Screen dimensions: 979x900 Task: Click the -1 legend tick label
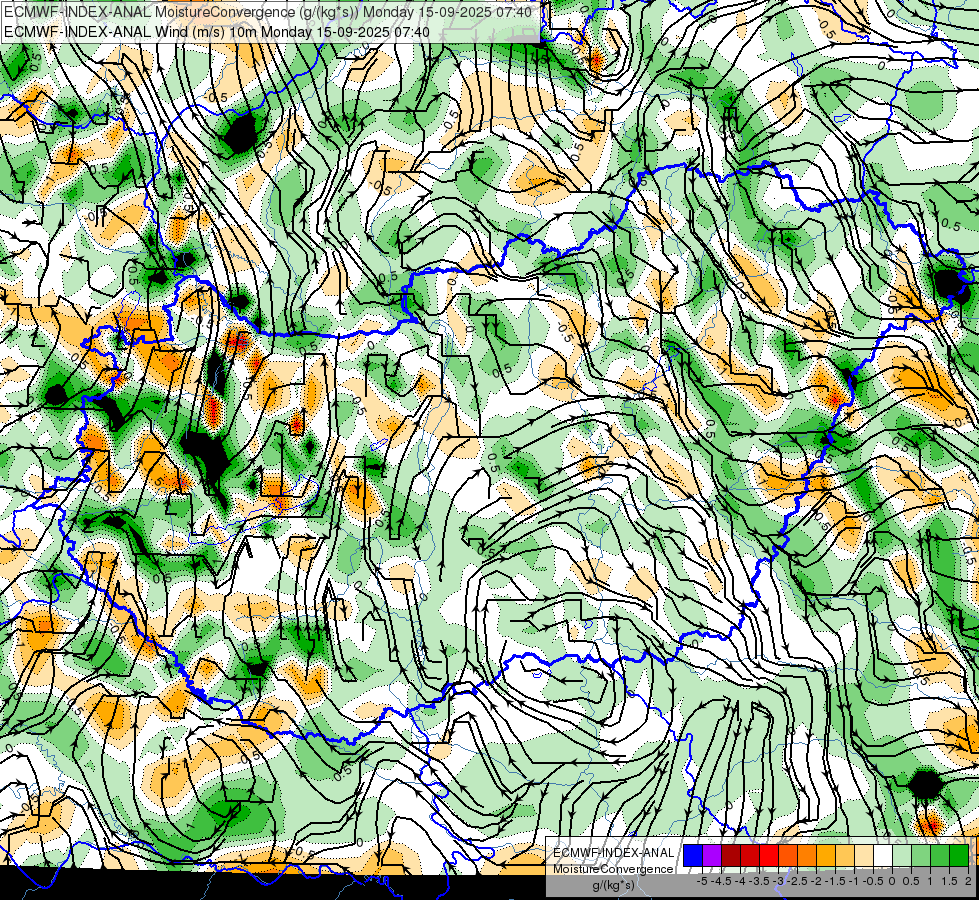[x=854, y=881]
